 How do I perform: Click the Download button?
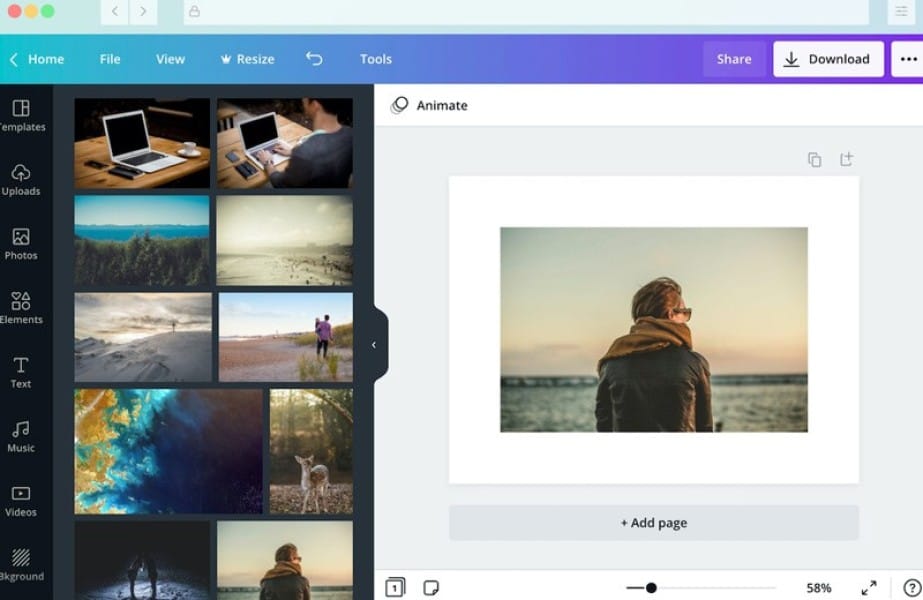click(828, 59)
